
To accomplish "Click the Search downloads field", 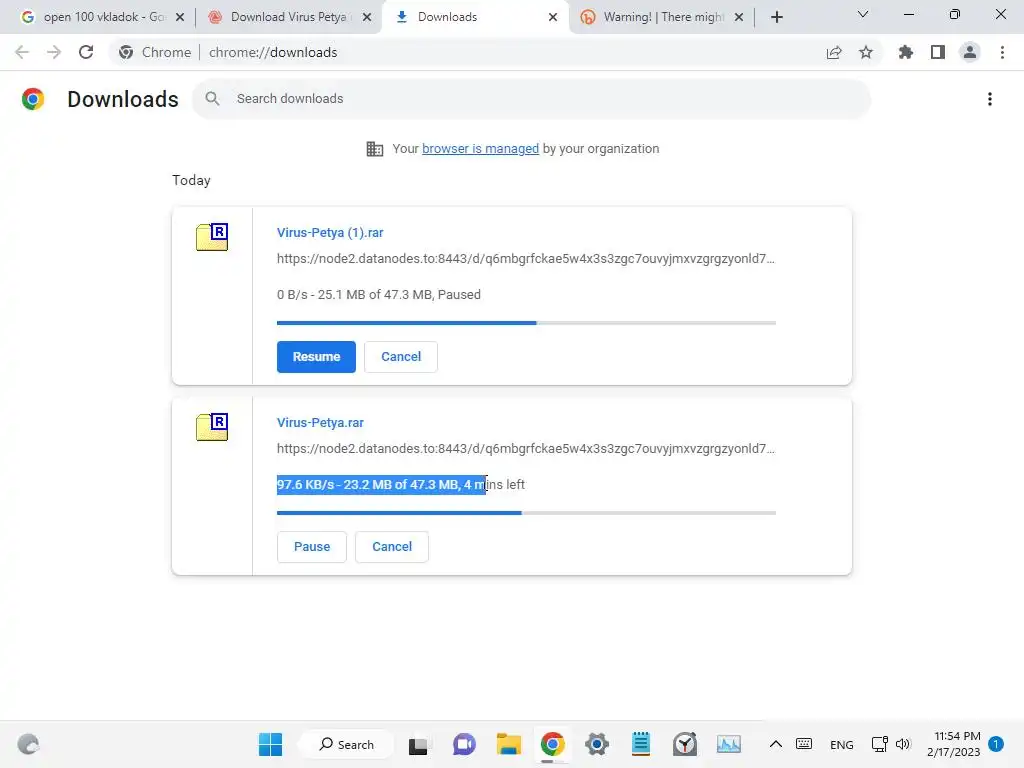I will 531,99.
